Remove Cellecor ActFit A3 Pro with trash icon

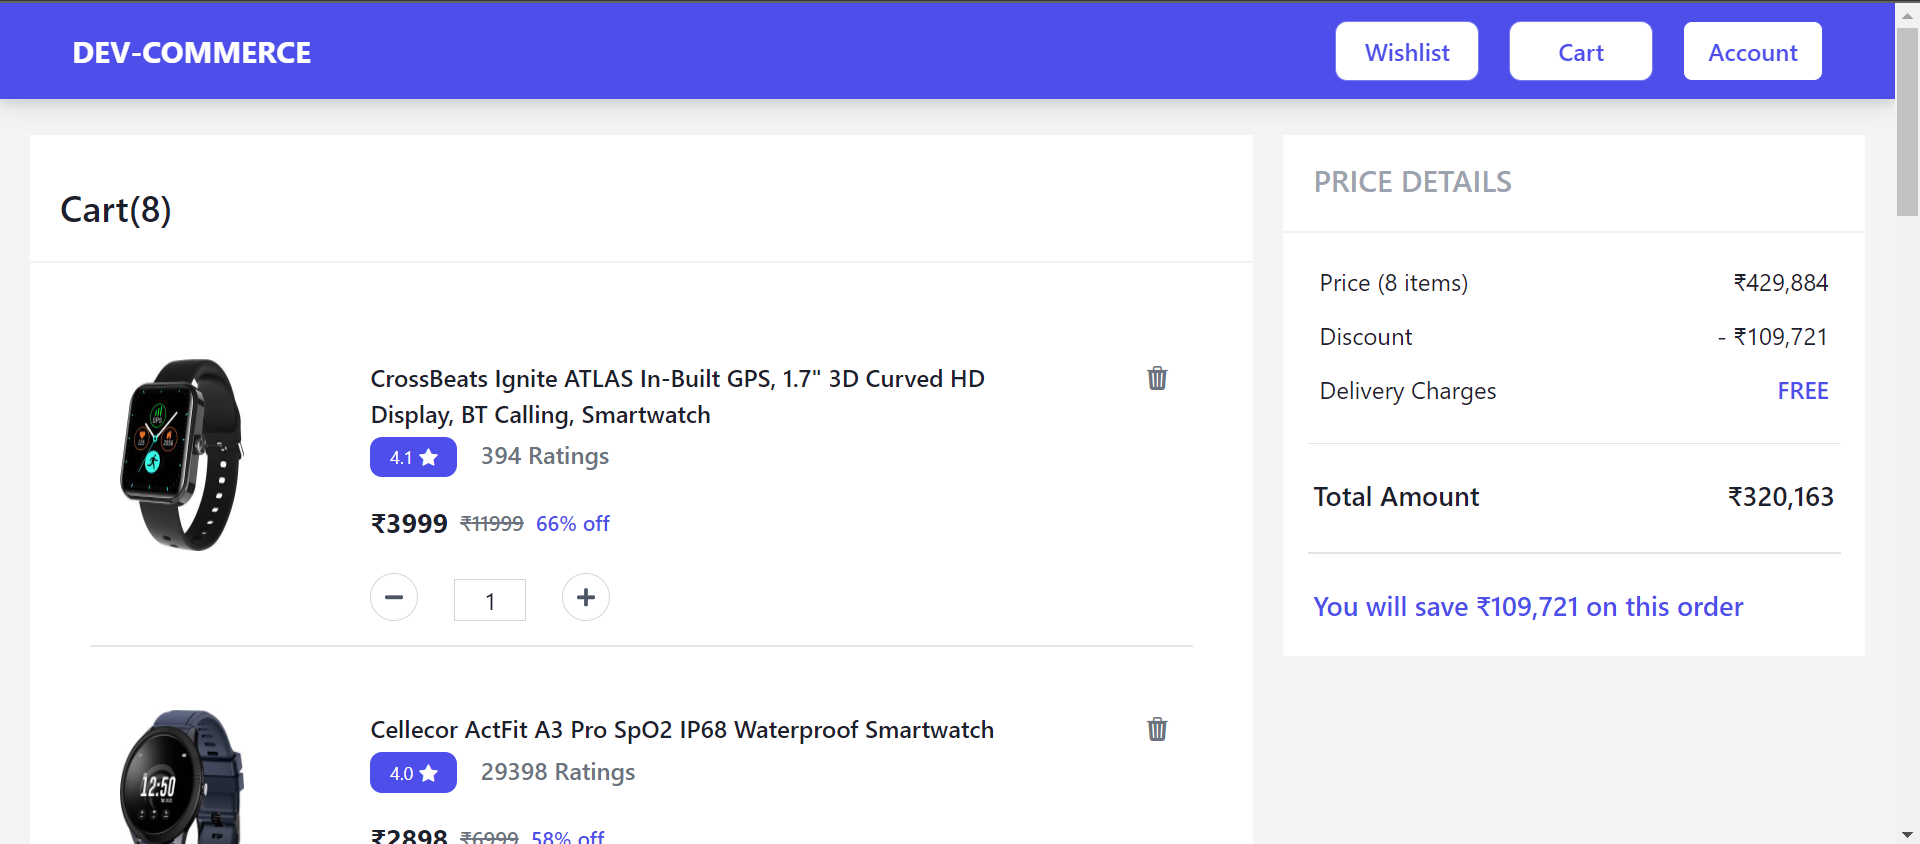pyautogui.click(x=1157, y=729)
